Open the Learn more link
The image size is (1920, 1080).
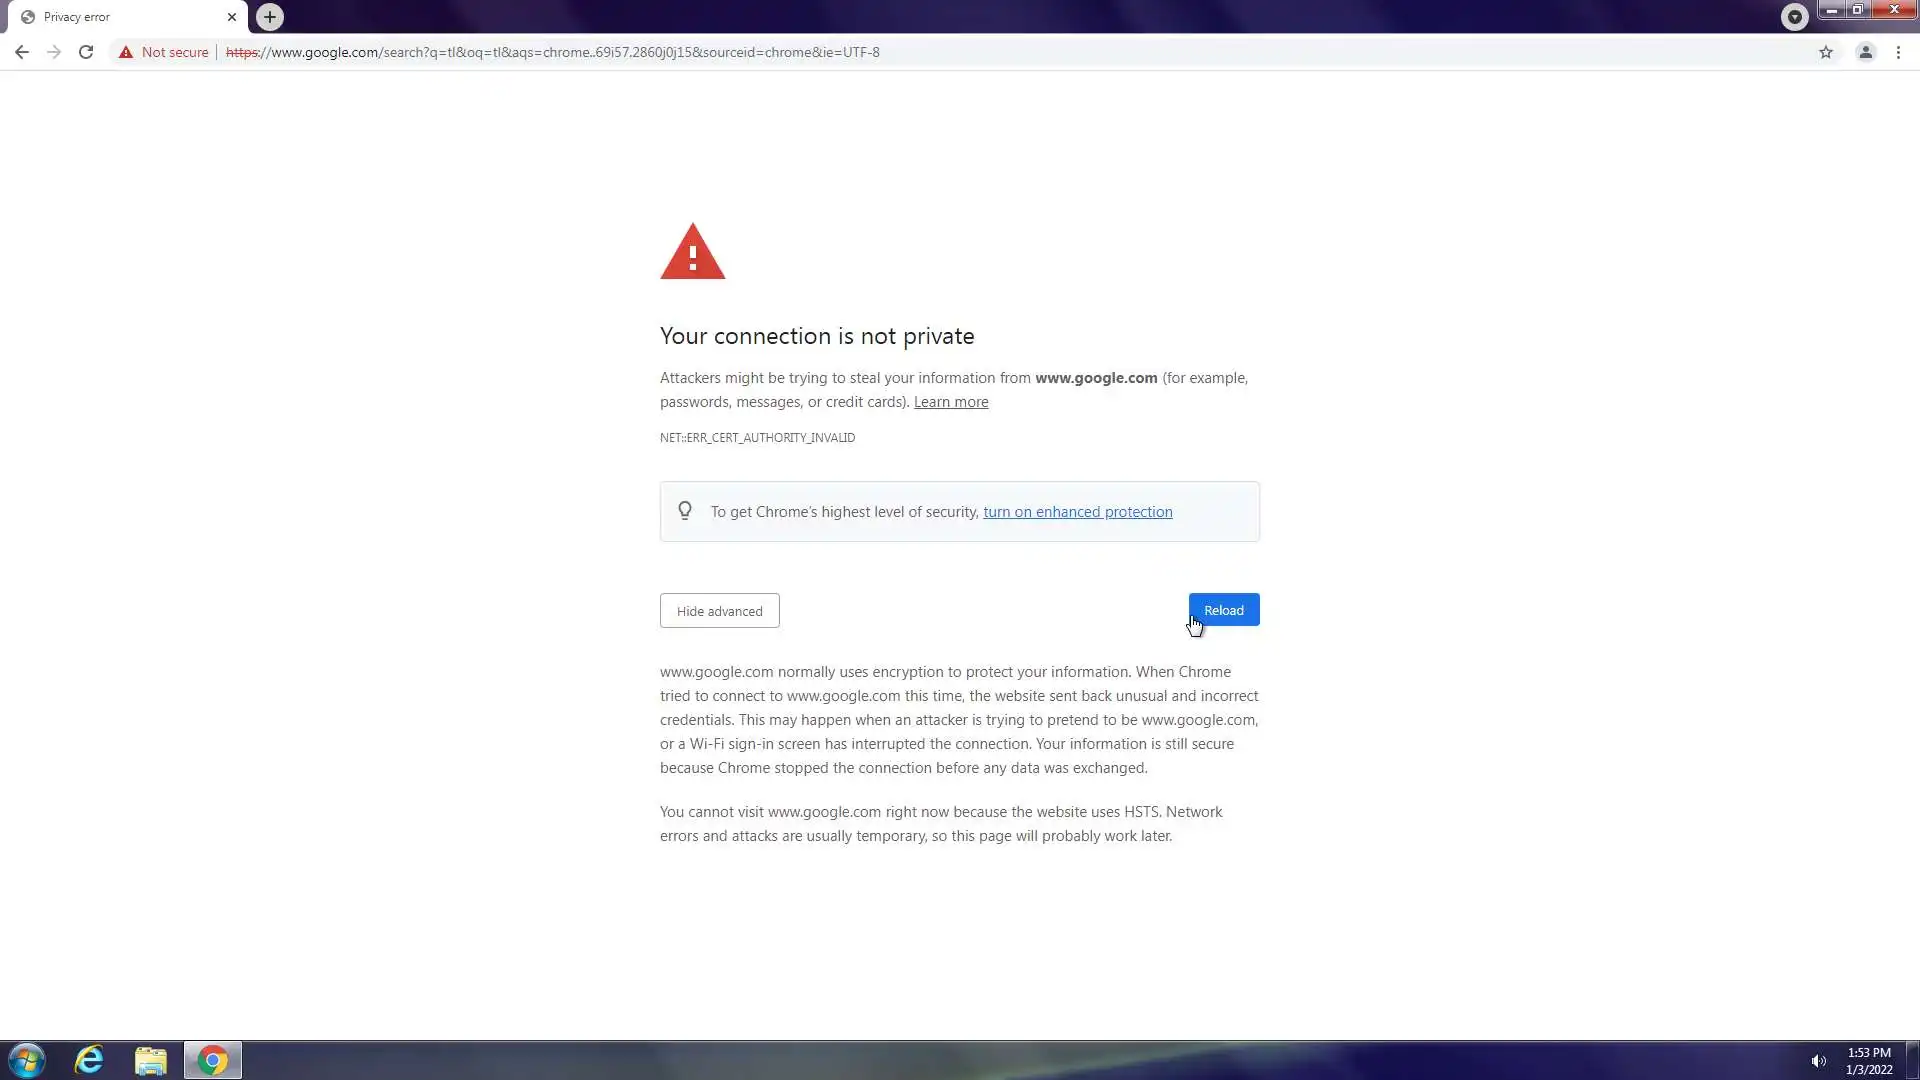(x=950, y=402)
